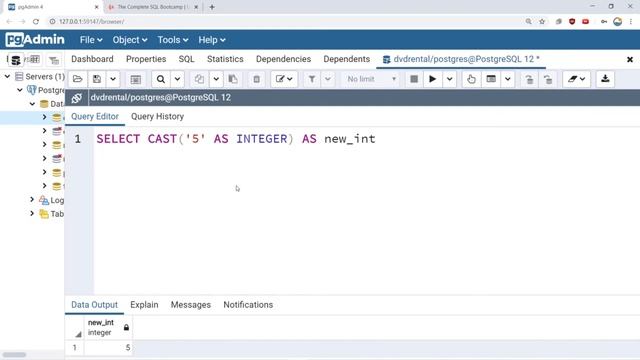Switch to the Dependents tab
The width and height of the screenshot is (640, 360).
(347, 59)
